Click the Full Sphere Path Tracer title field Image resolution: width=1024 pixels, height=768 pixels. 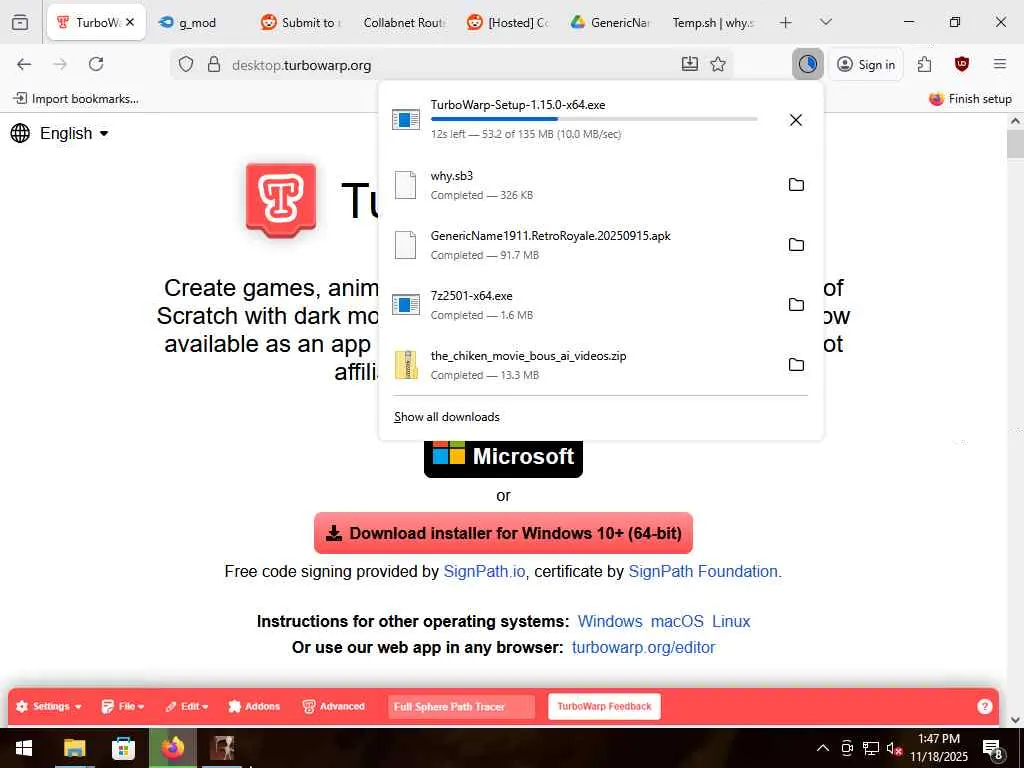pos(461,707)
